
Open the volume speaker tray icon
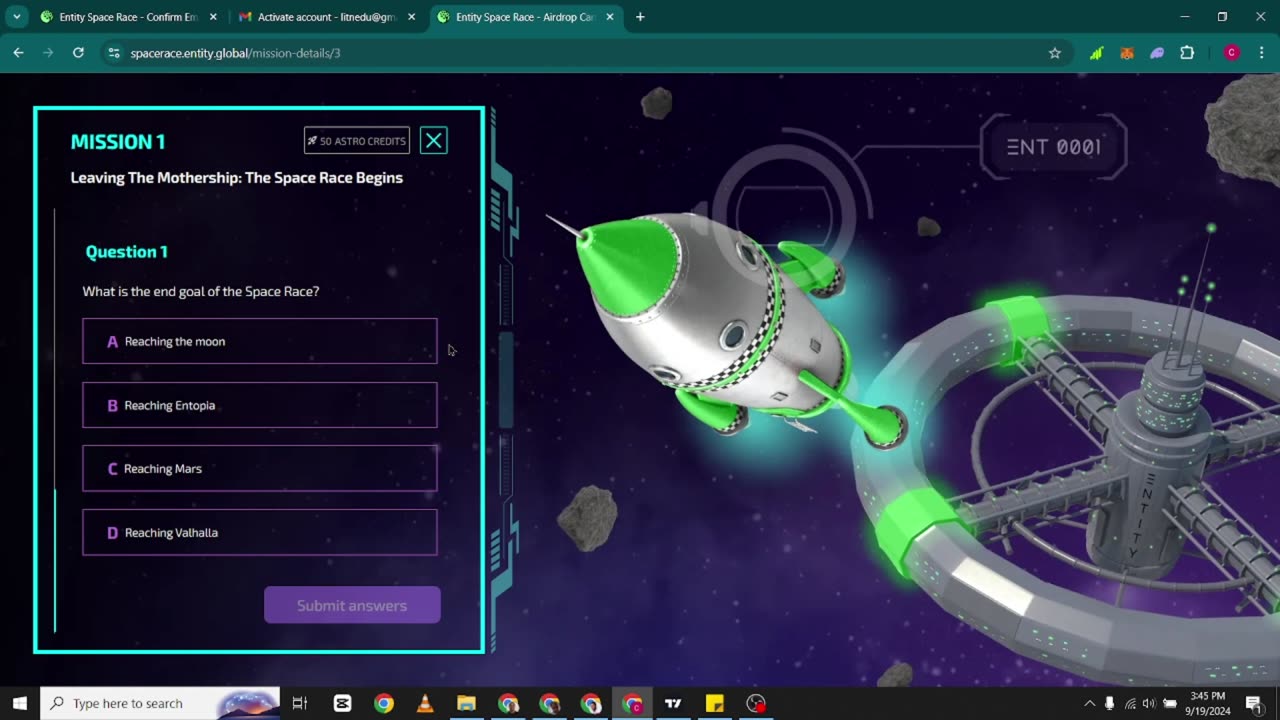1149,703
